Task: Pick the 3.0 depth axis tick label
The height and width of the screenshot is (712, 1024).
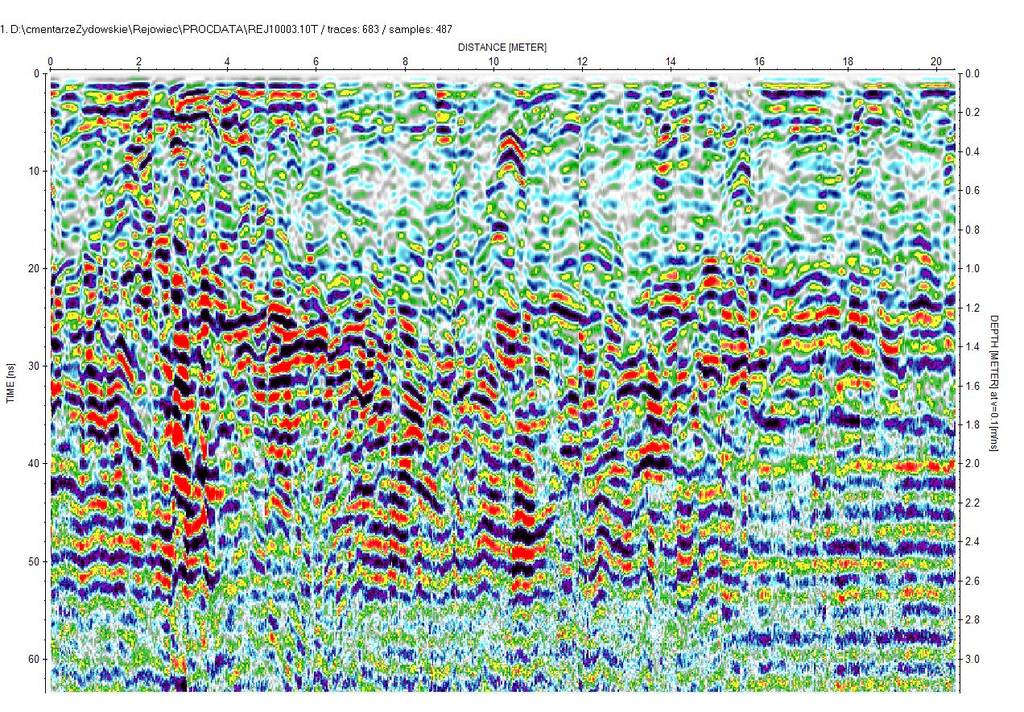Action: [x=972, y=659]
